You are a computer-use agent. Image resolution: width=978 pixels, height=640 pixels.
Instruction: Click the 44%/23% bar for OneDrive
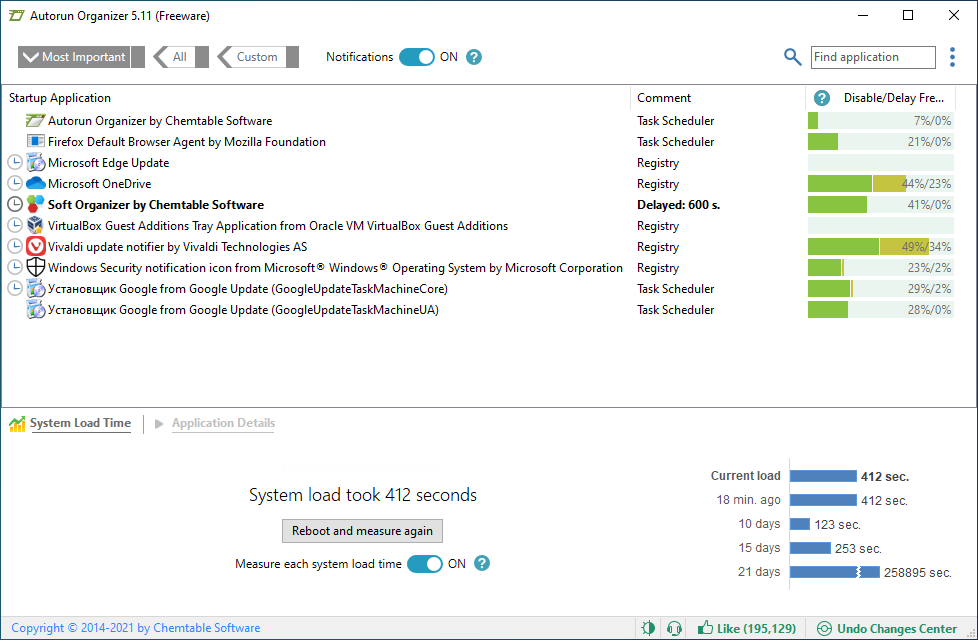pos(881,183)
